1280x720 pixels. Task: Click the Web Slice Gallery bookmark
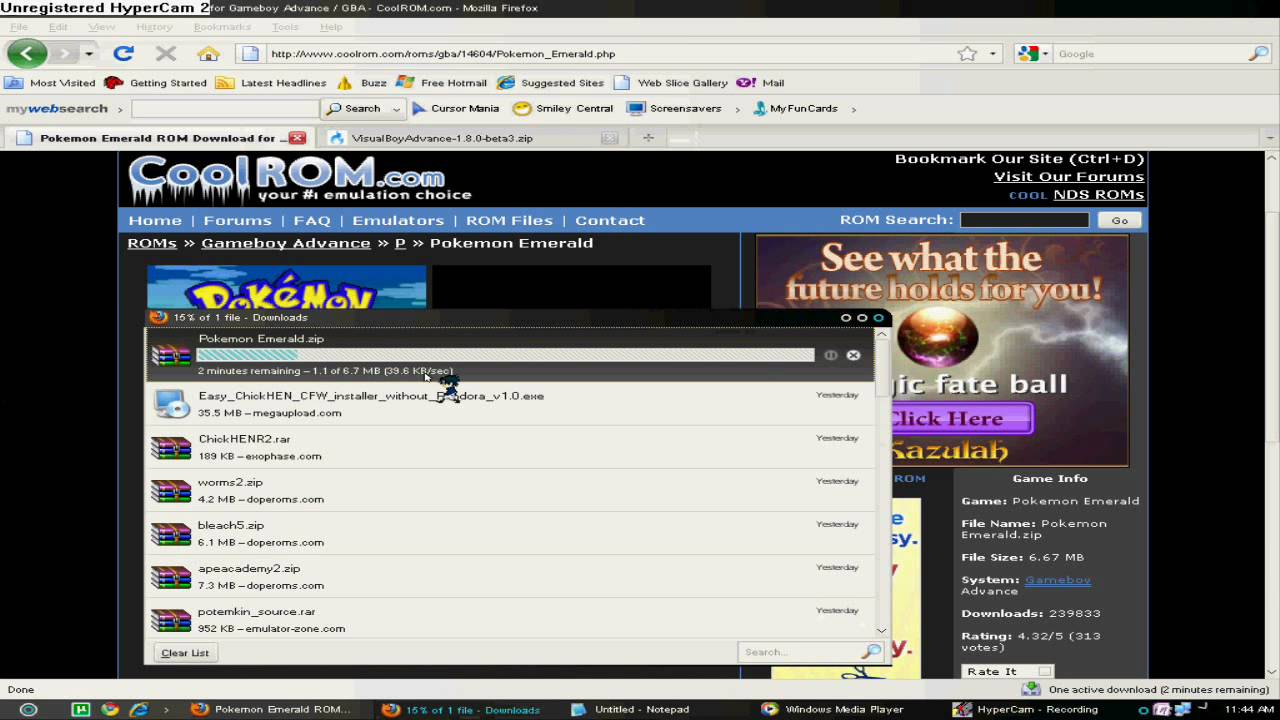671,83
